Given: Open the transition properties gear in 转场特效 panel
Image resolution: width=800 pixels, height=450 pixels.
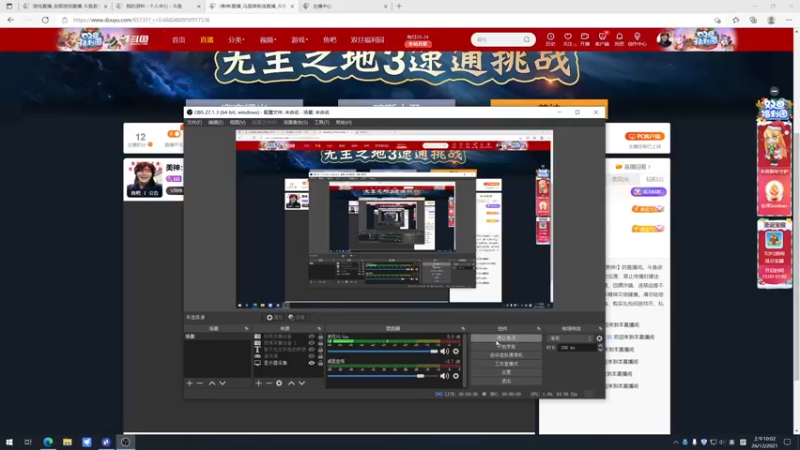Looking at the screenshot, I should coord(599,338).
